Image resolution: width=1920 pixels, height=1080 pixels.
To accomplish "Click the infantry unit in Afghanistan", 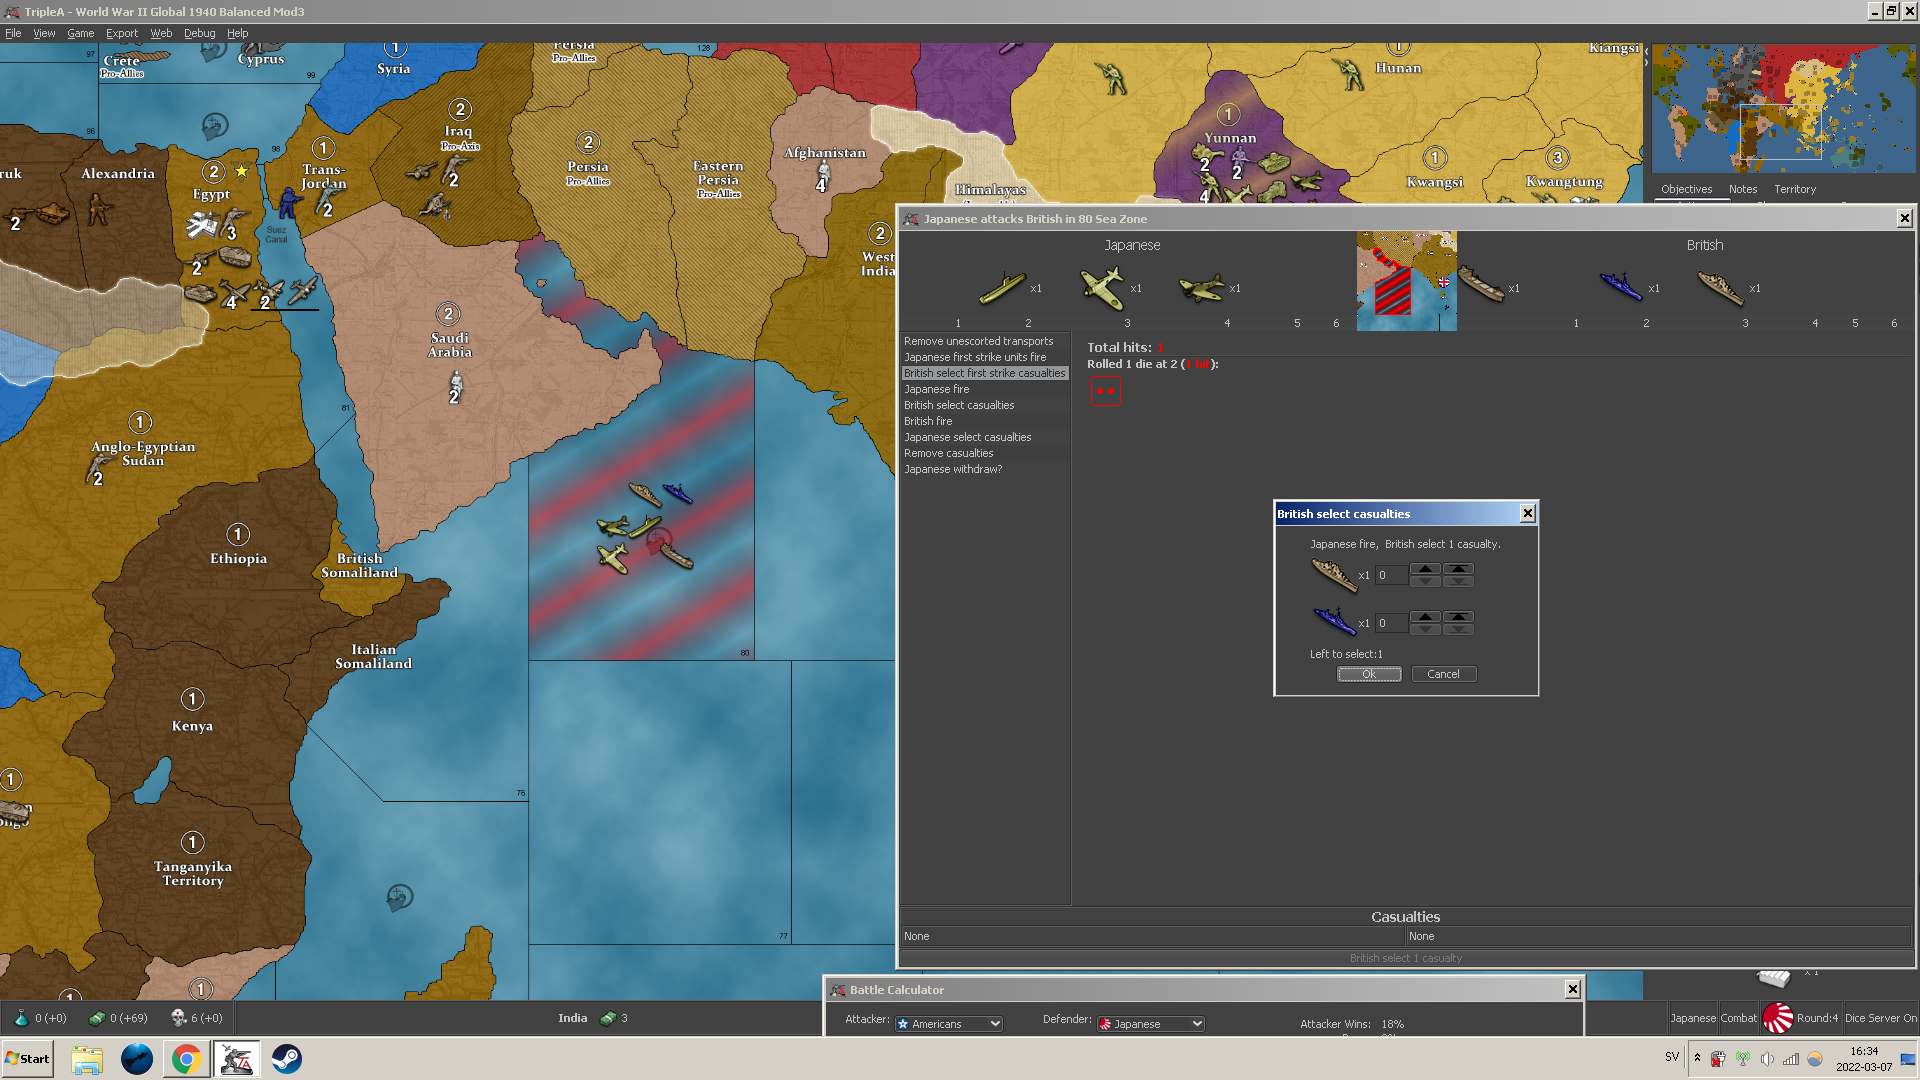I will point(823,176).
